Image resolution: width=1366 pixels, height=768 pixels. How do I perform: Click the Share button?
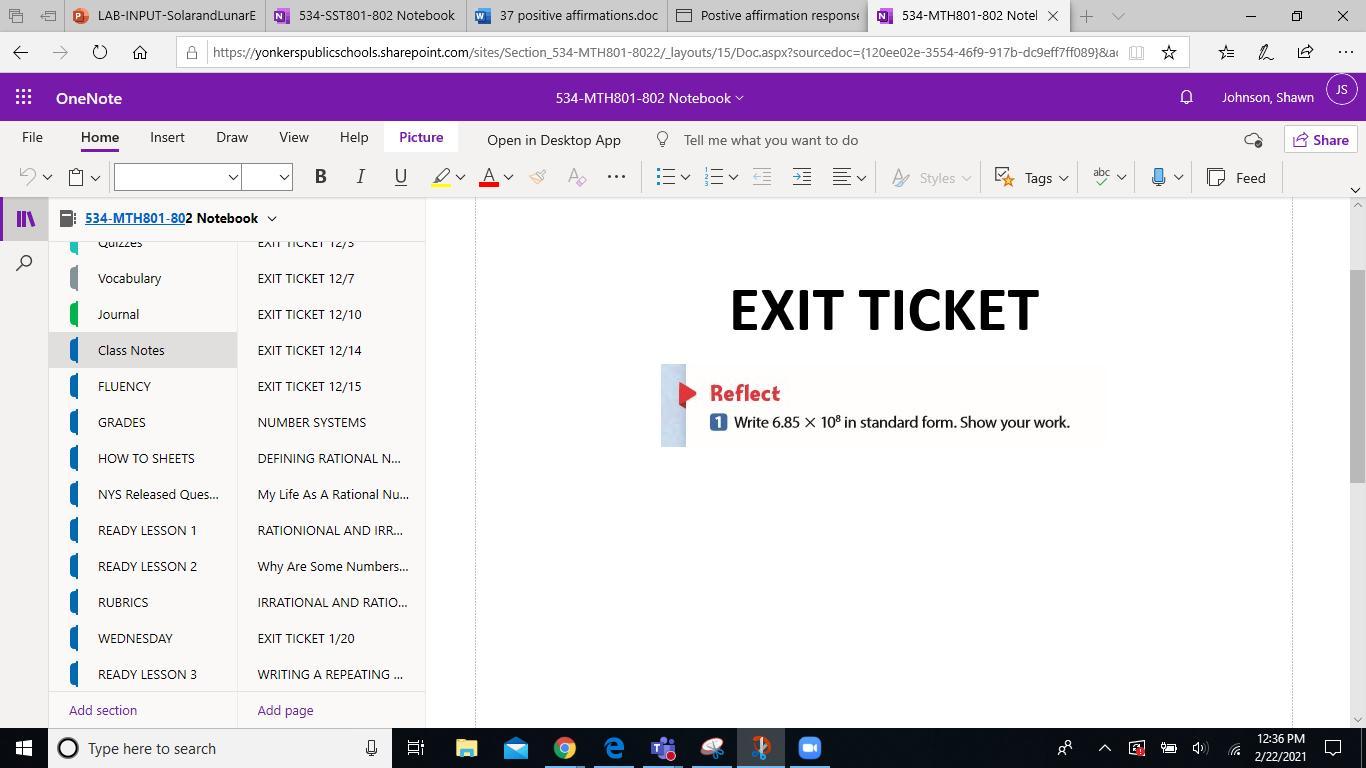pyautogui.click(x=1320, y=140)
